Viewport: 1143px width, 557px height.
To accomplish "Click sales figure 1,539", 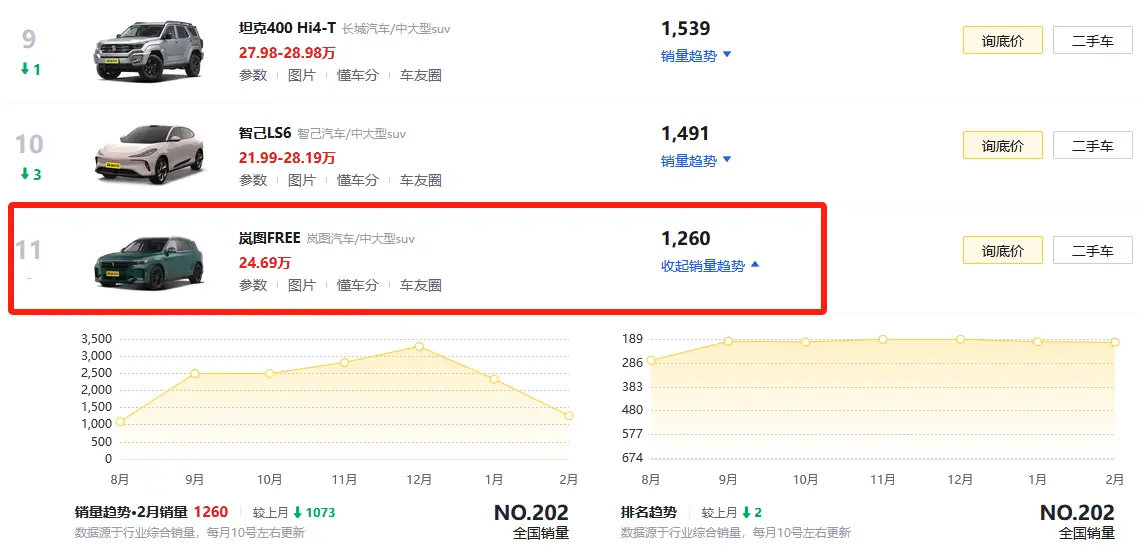I will (685, 28).
